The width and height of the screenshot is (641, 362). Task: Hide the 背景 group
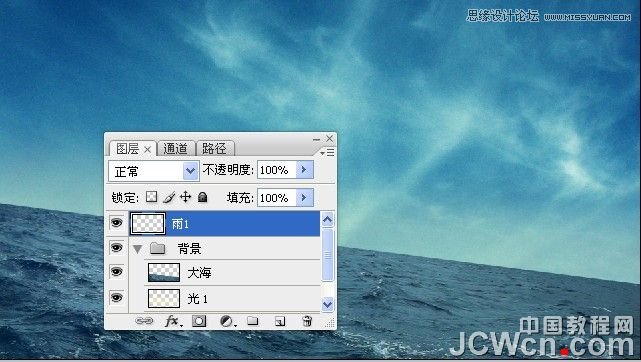point(117,248)
